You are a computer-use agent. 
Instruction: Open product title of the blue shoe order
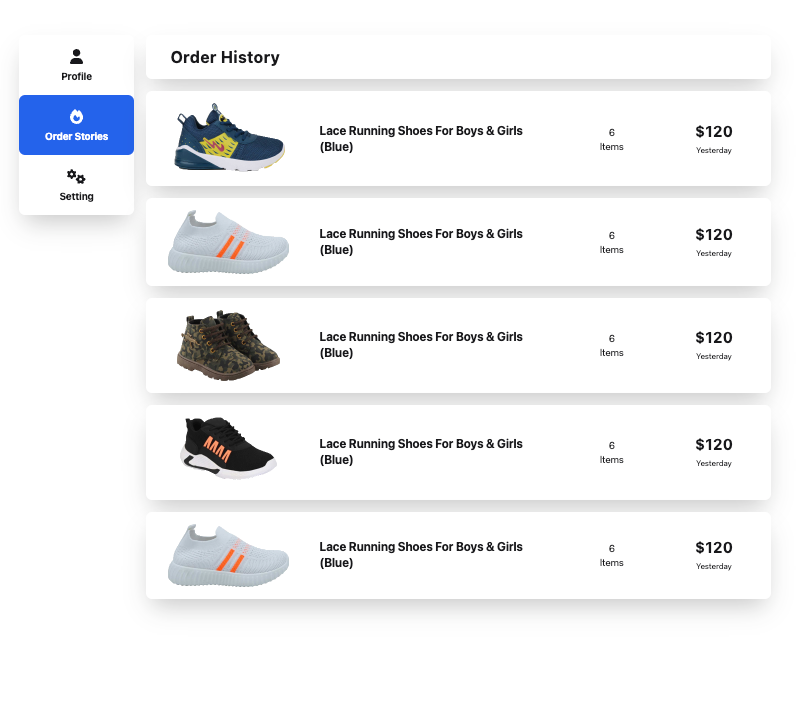point(420,139)
